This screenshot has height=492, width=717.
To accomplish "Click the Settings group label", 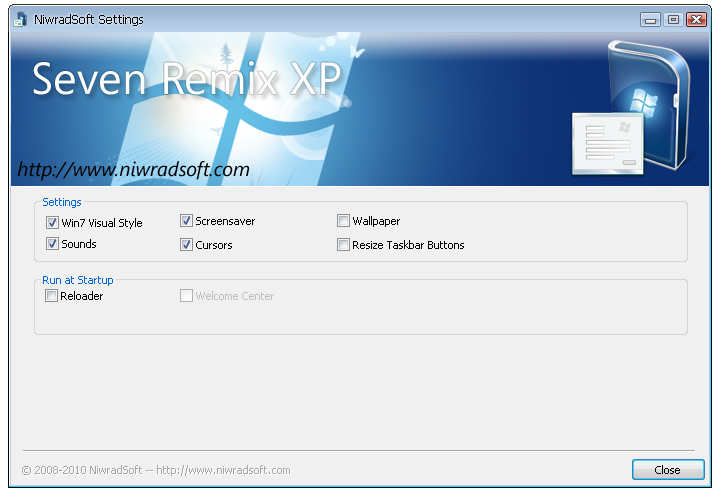I will coord(62,202).
